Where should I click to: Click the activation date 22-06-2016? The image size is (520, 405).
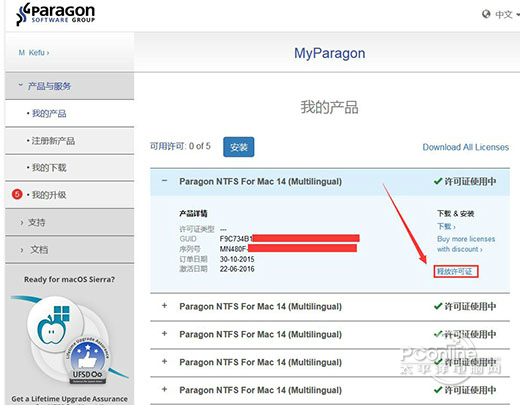point(237,269)
